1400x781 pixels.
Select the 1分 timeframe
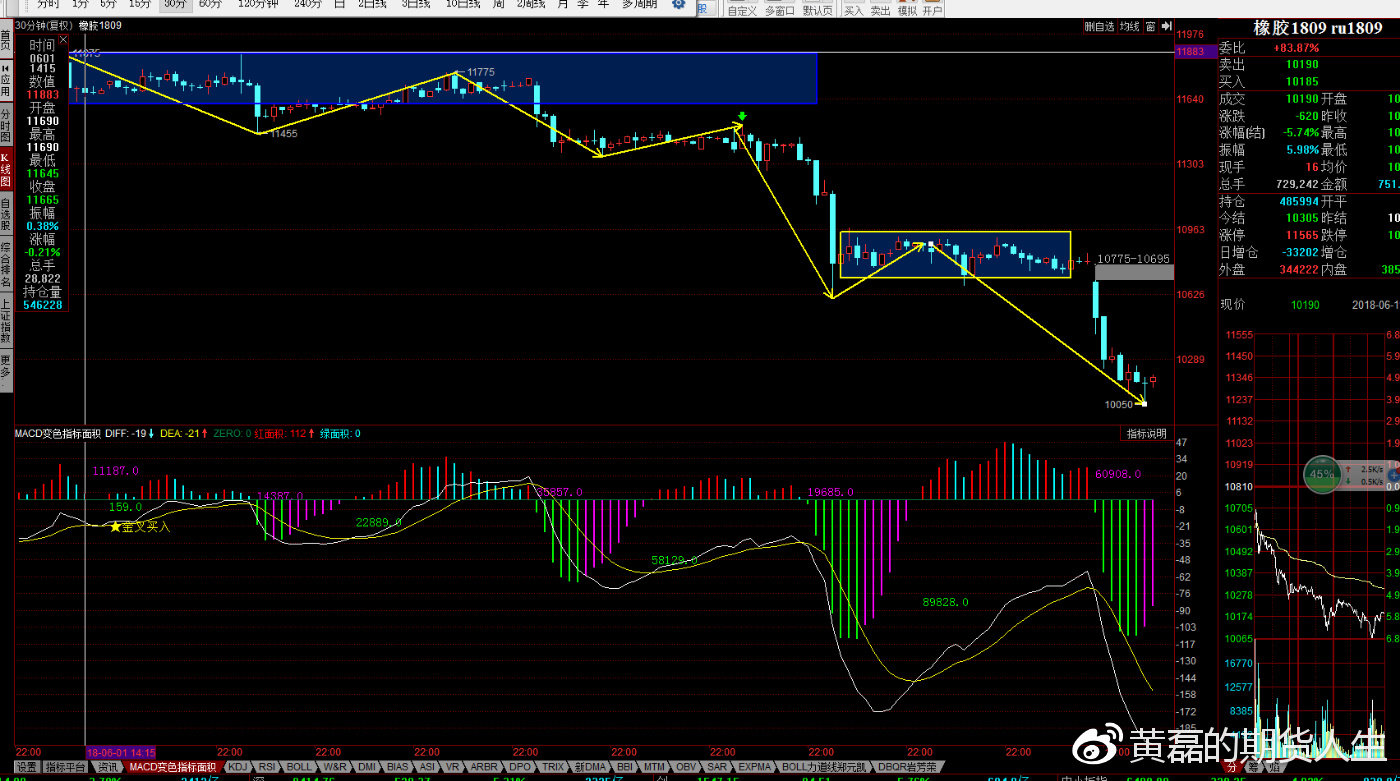(80, 4)
